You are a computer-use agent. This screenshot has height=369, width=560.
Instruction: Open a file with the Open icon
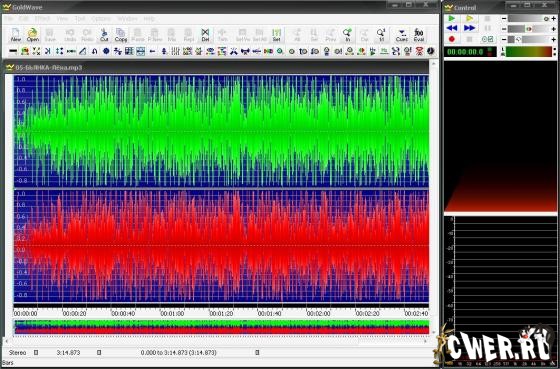[x=32, y=35]
